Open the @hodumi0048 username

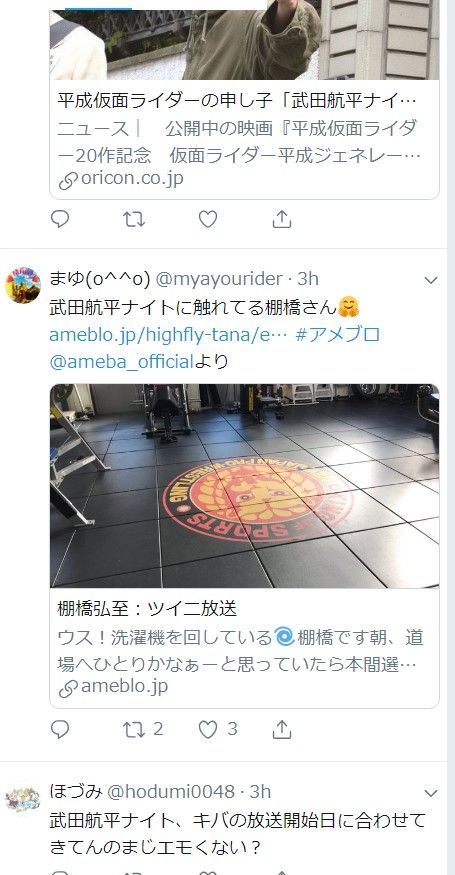171,791
